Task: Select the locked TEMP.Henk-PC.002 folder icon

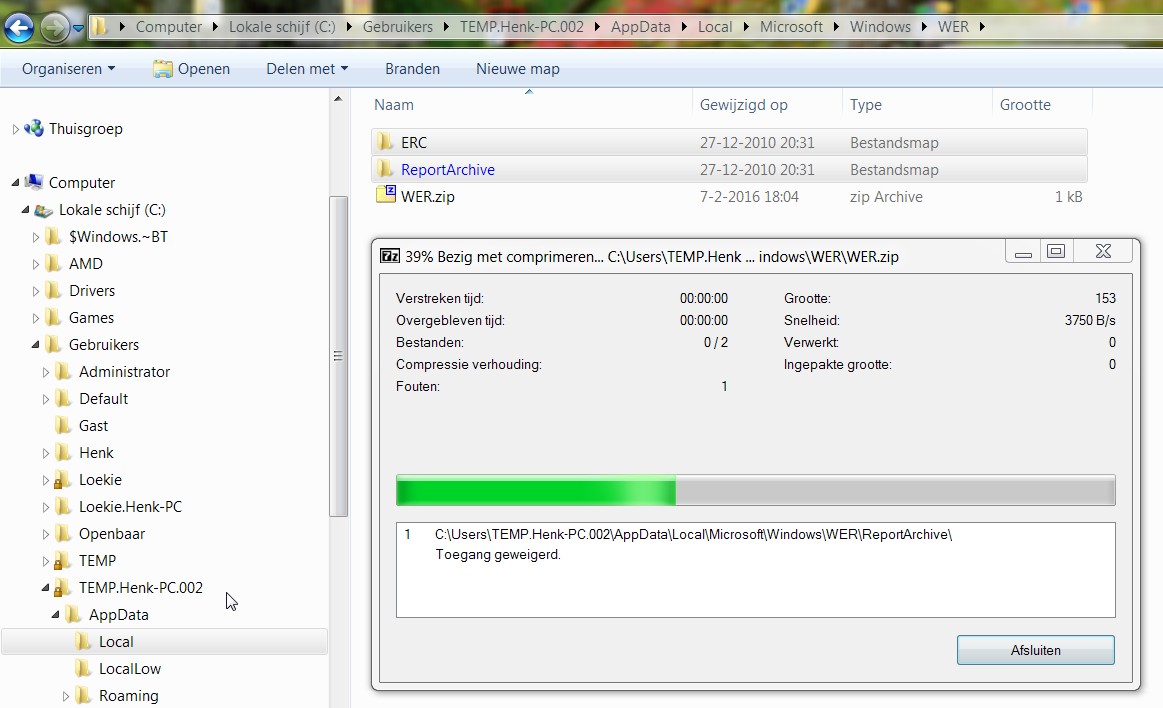Action: click(63, 588)
